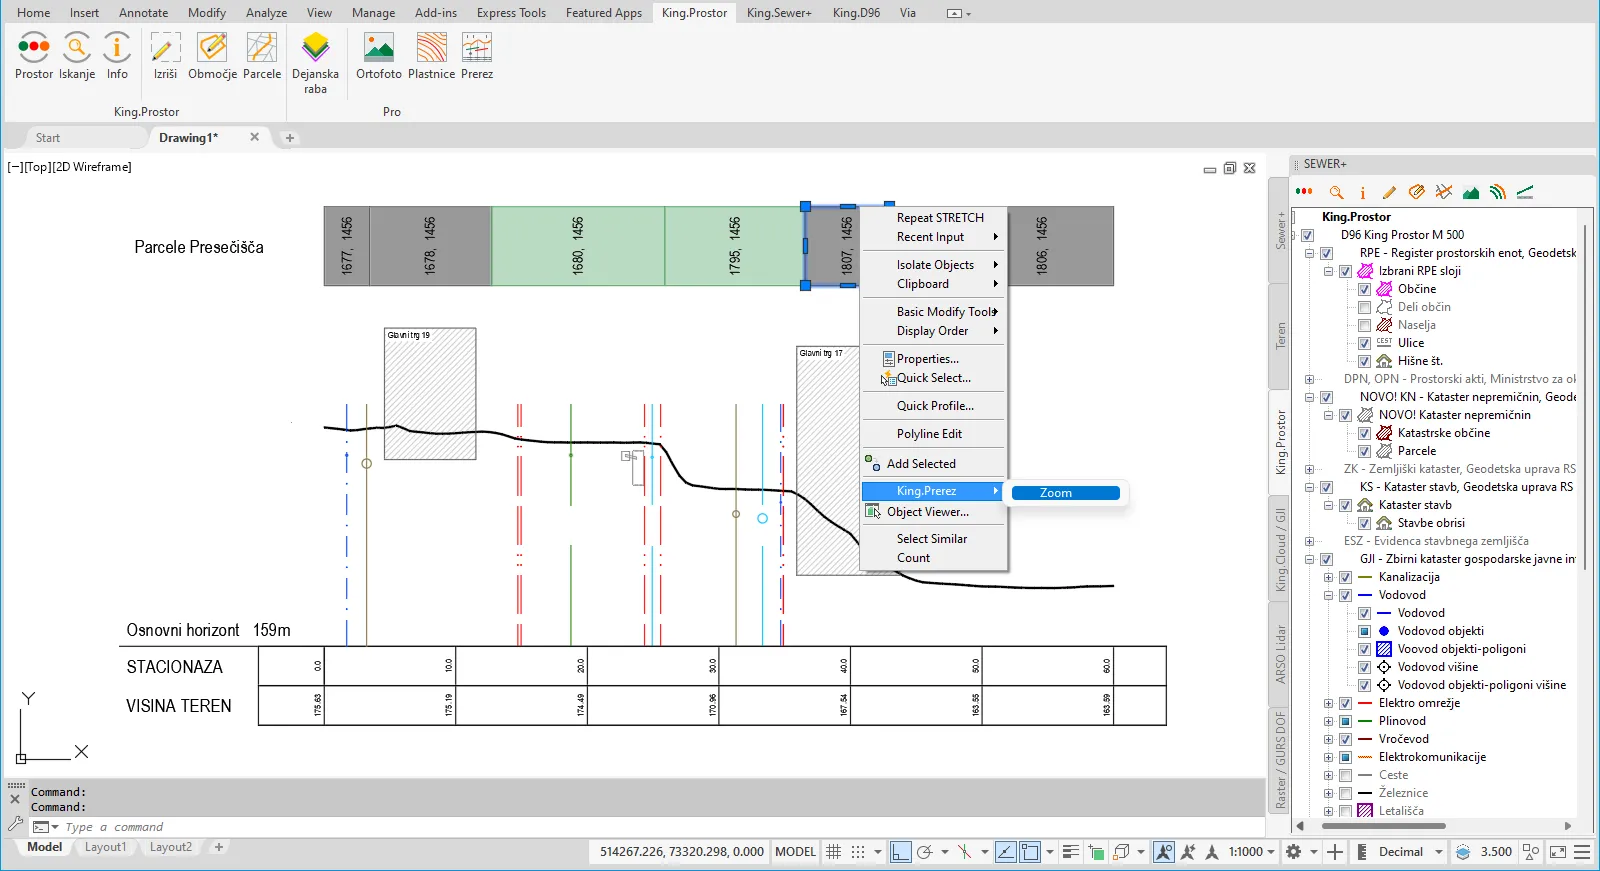Click the command line input field

[400, 827]
